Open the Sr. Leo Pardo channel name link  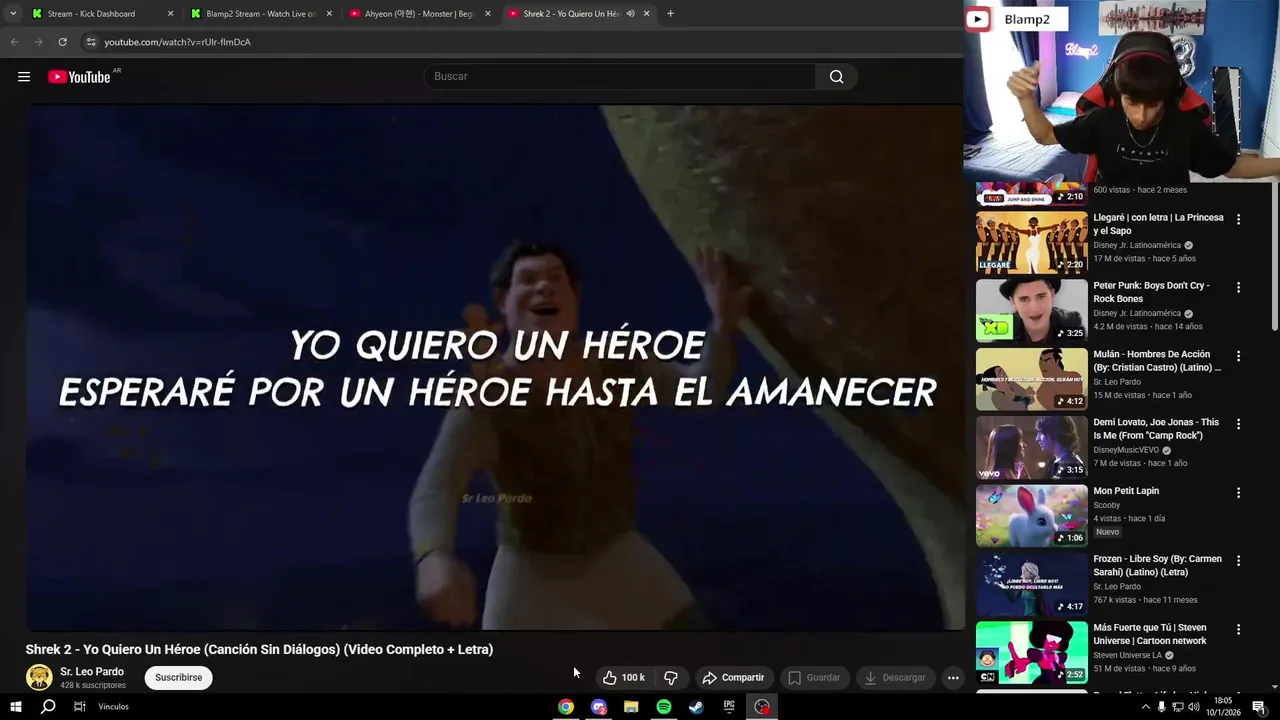(x=92, y=672)
